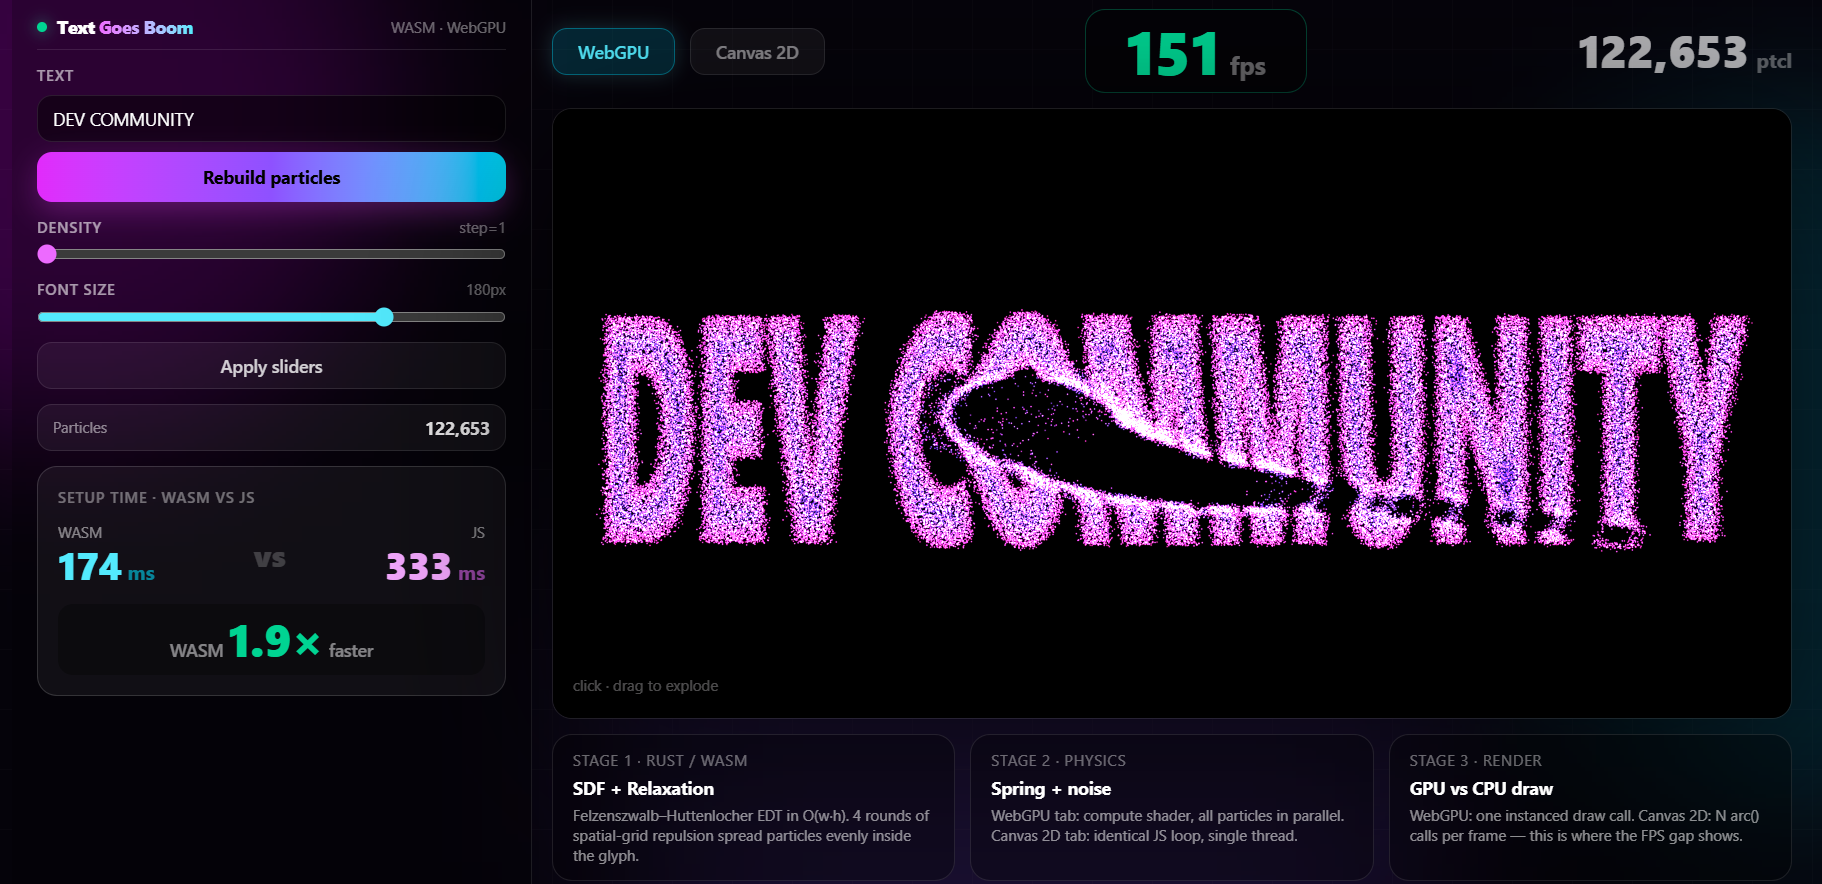Click the Rebuild particles button
The width and height of the screenshot is (1822, 884).
(271, 177)
